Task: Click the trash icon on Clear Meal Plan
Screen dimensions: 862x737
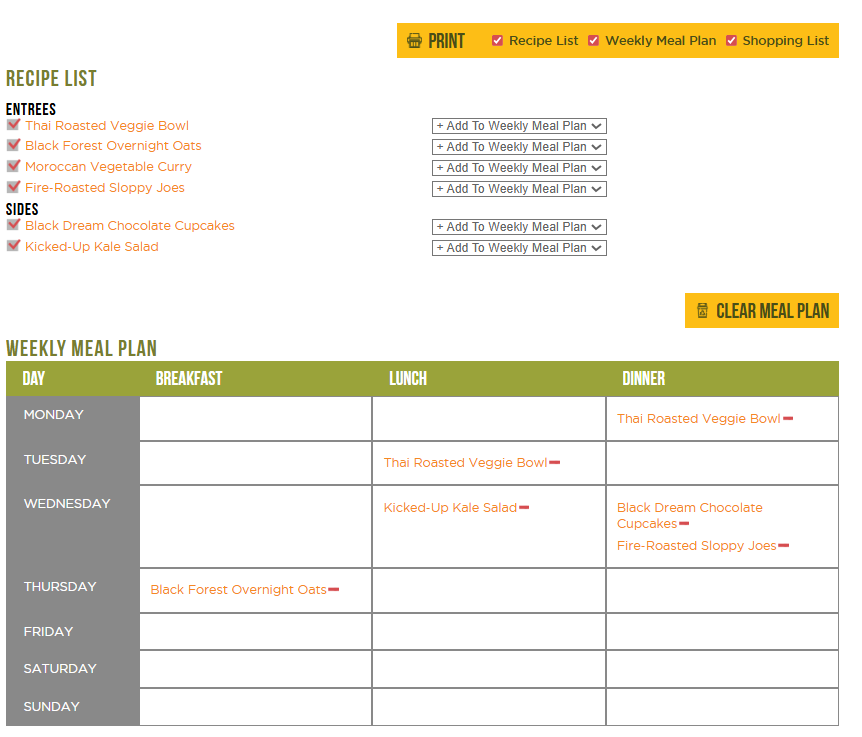Action: tap(702, 311)
